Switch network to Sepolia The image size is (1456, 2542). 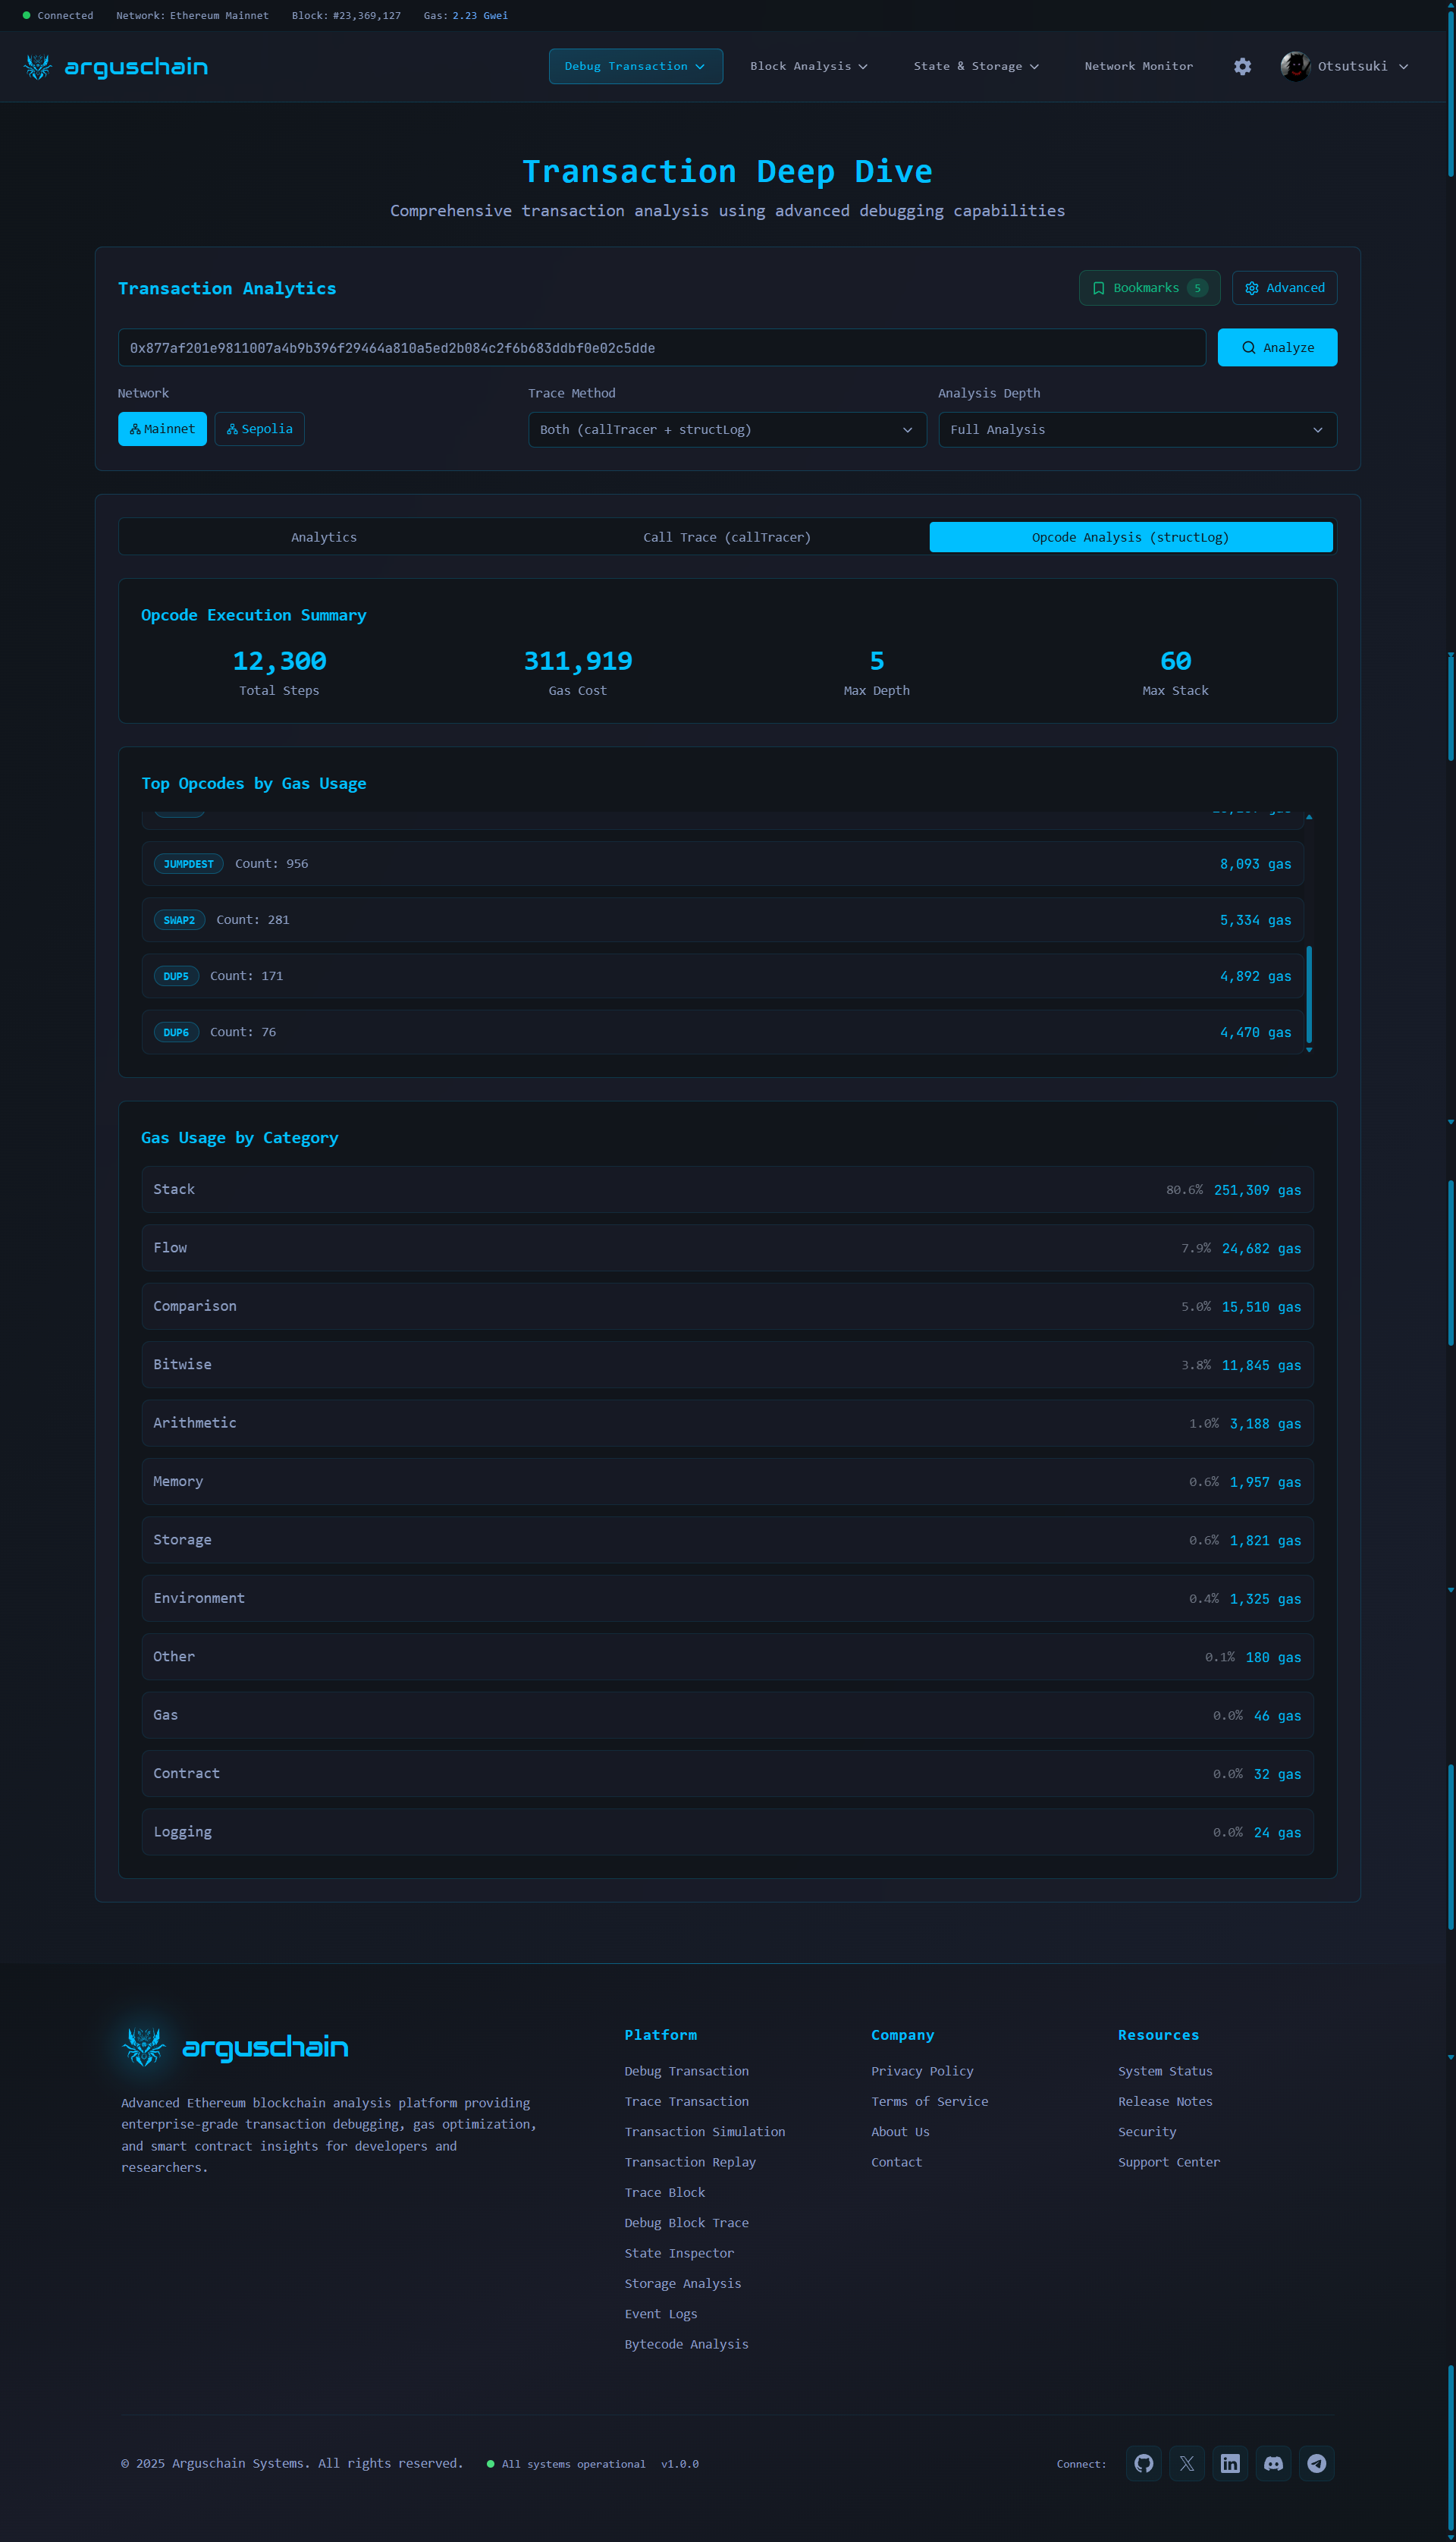click(259, 429)
